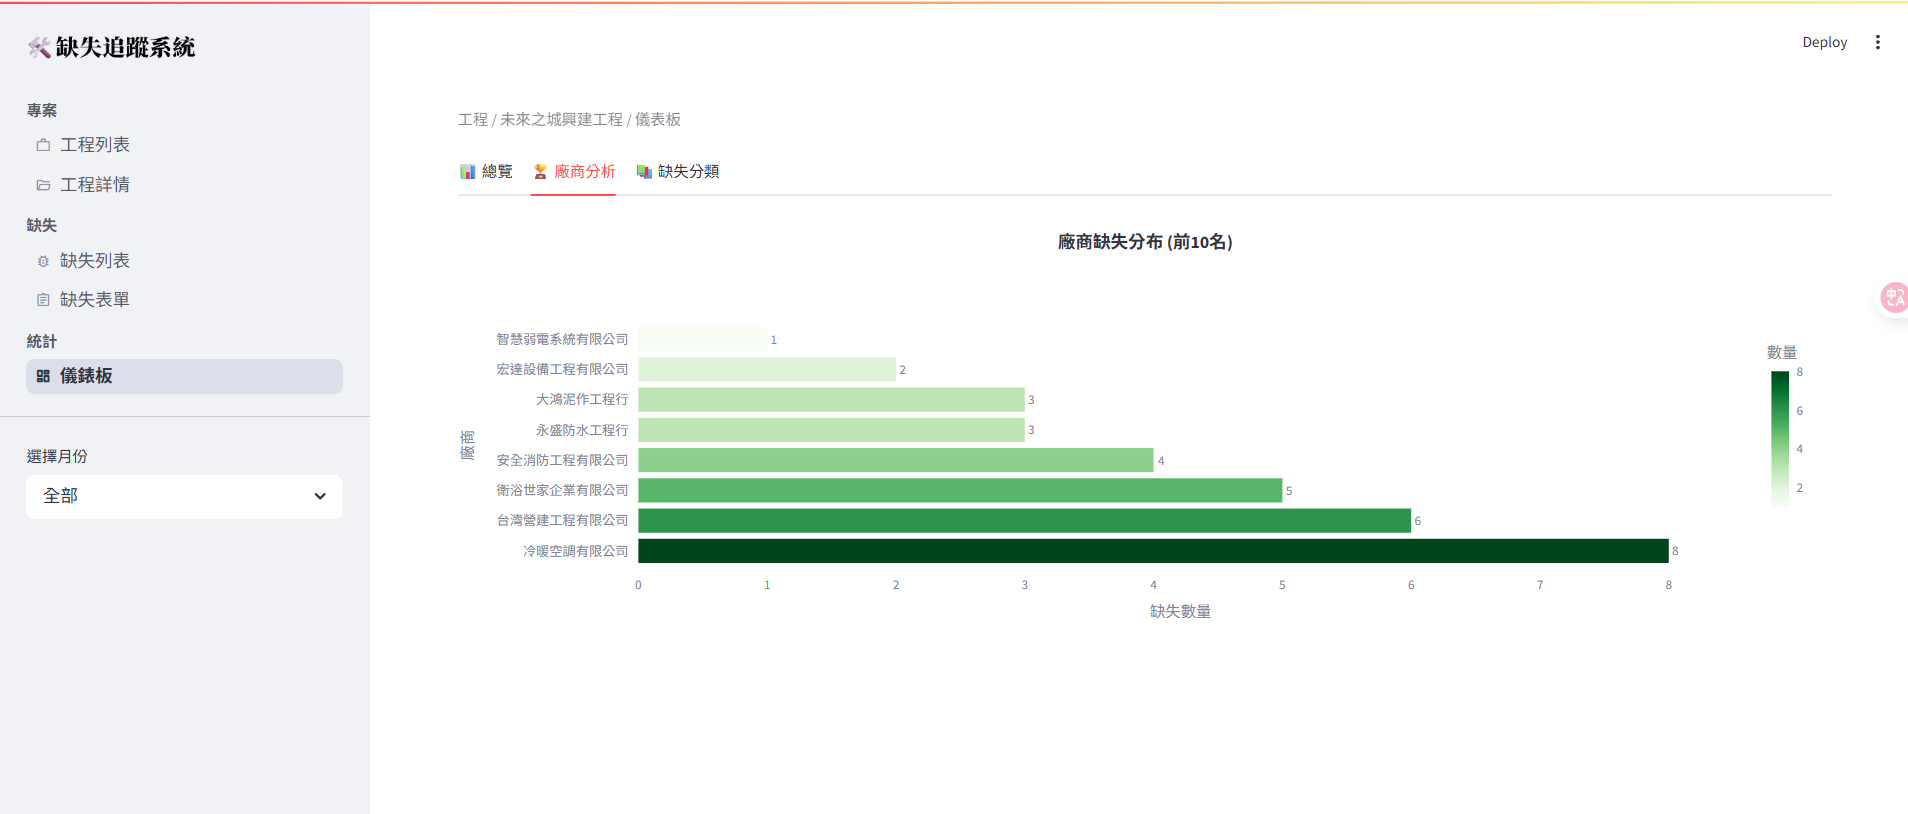The height and width of the screenshot is (814, 1908).
Task: Switch to the 缺失分類 tab
Action: click(x=678, y=172)
